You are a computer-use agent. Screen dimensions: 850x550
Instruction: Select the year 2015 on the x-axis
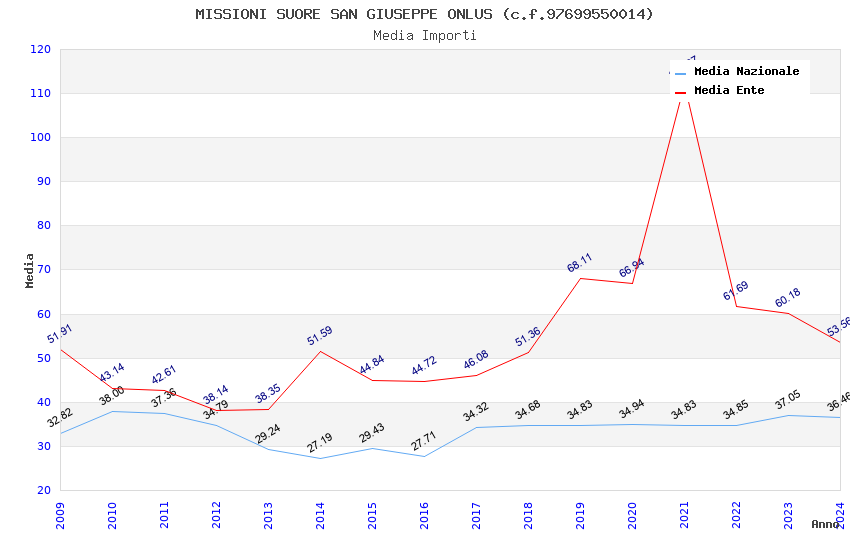[372, 515]
